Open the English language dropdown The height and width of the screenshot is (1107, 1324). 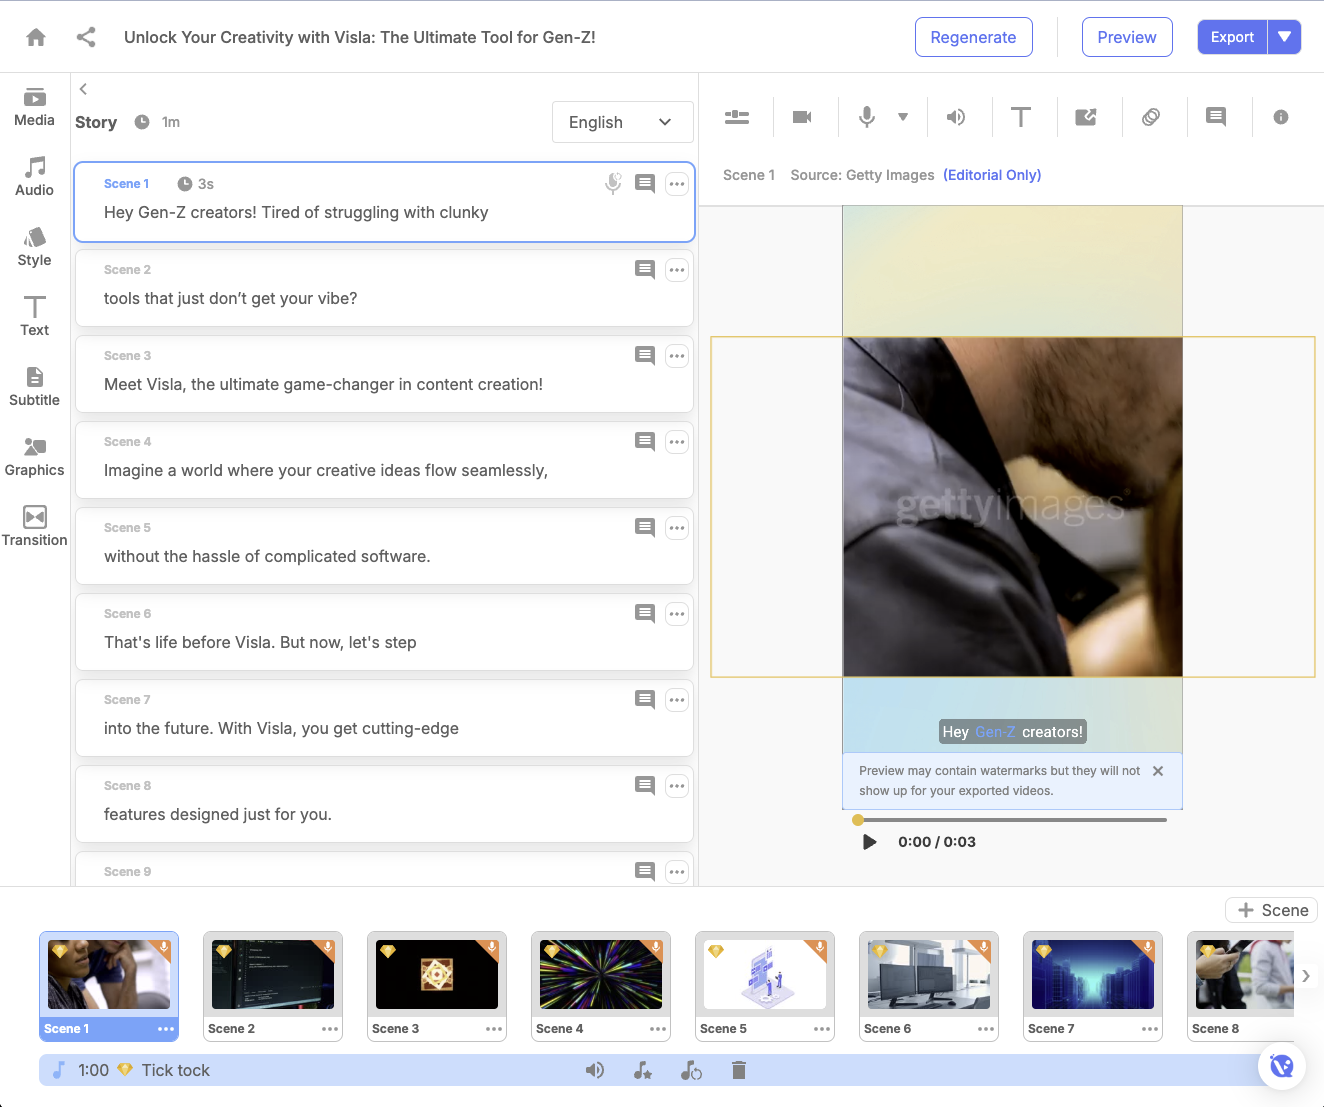(622, 122)
